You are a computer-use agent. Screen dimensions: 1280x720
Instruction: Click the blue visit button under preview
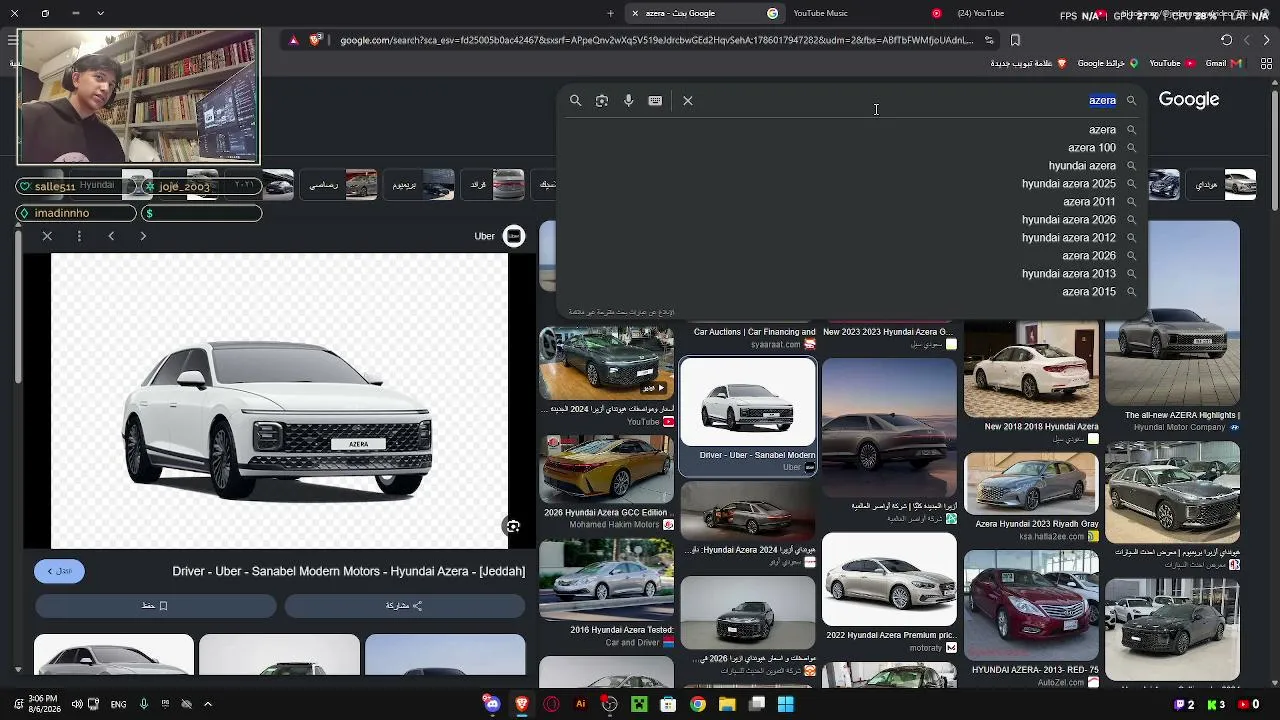[x=59, y=571]
